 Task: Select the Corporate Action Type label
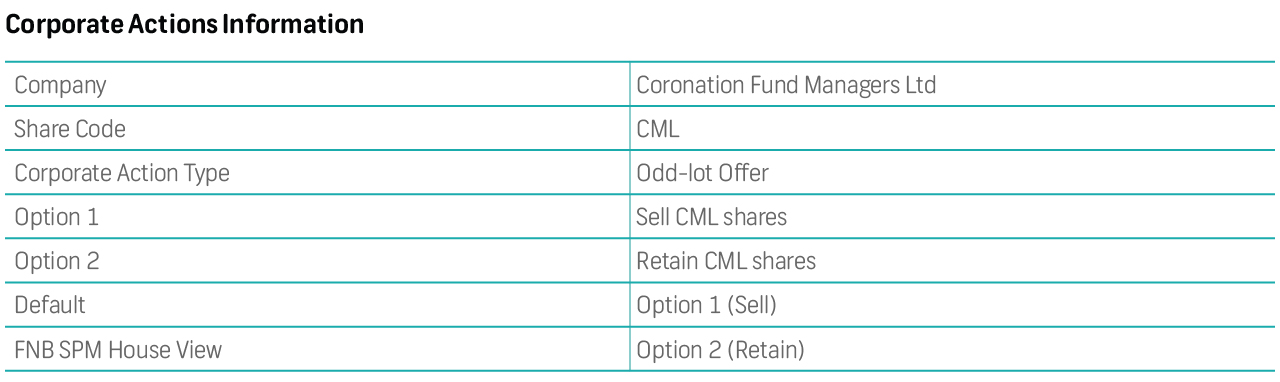tap(122, 173)
